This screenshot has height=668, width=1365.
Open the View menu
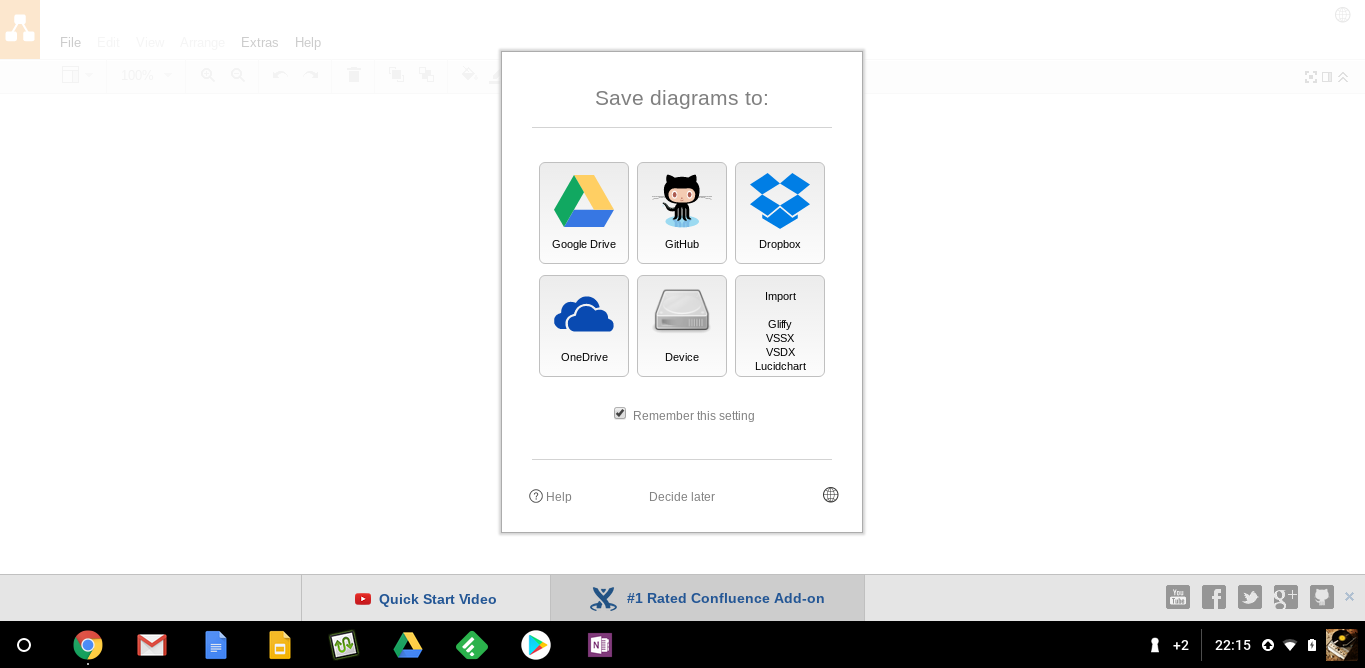[x=150, y=42]
